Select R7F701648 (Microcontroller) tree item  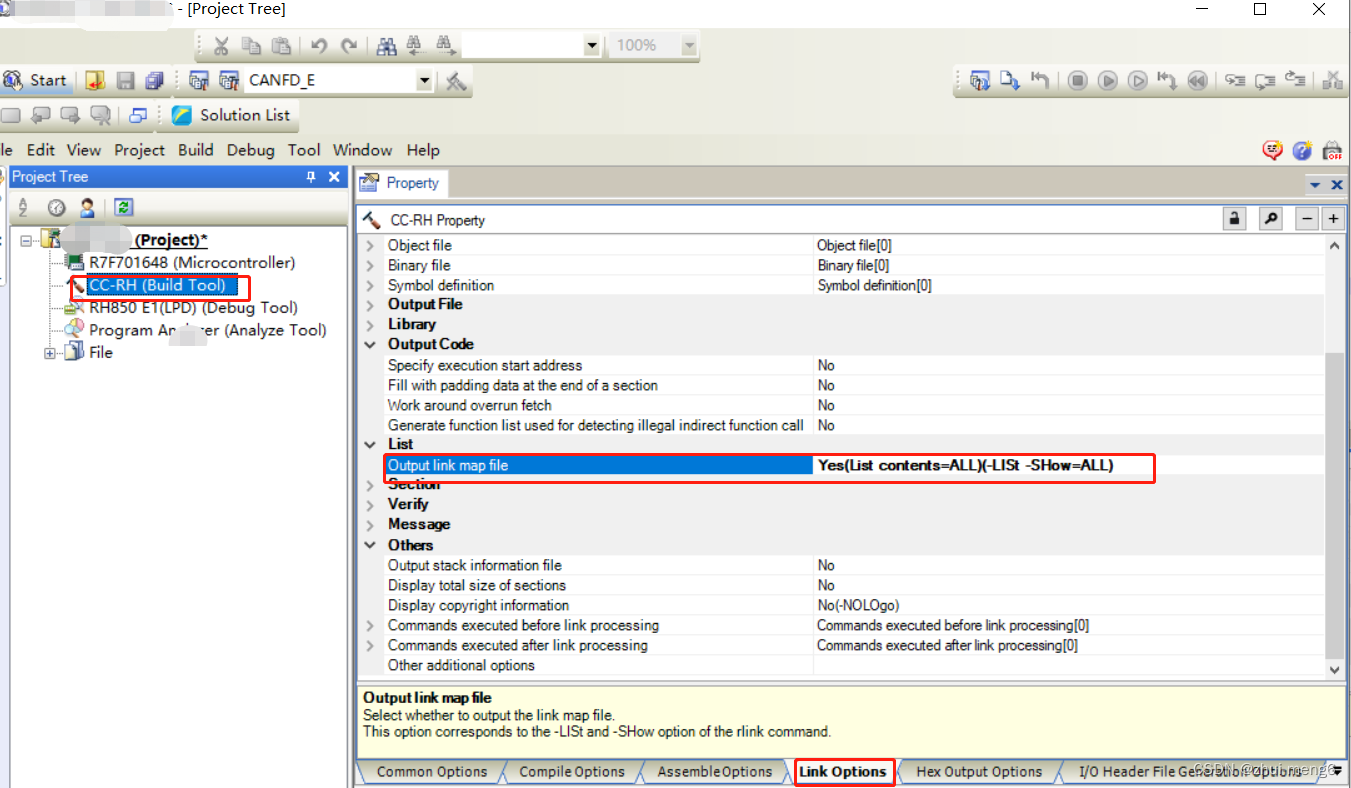(x=192, y=263)
